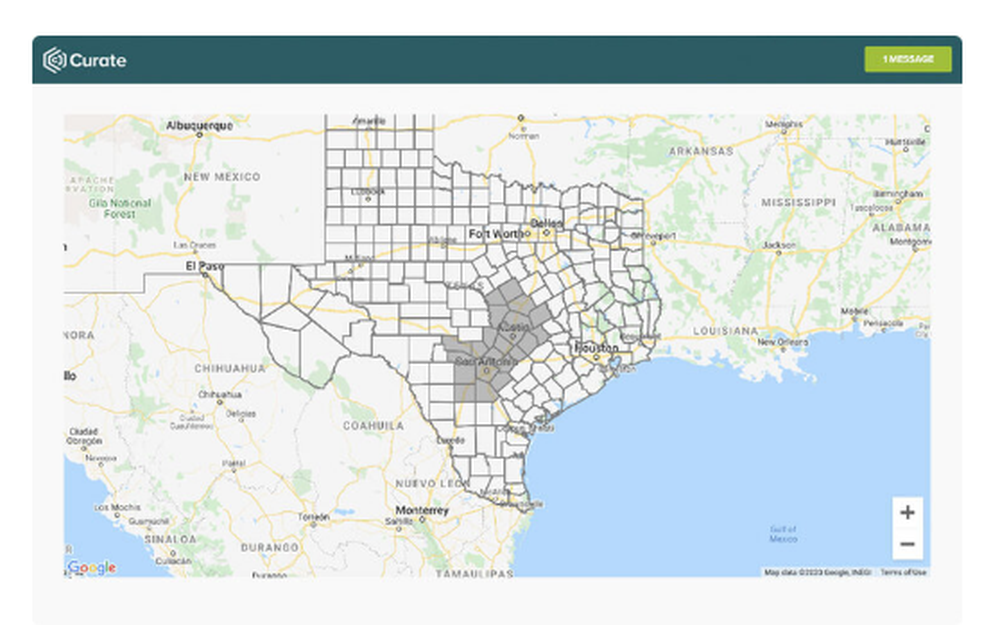Click the Dallas city marker
Viewport: 1000px width, 625px height.
[x=546, y=233]
